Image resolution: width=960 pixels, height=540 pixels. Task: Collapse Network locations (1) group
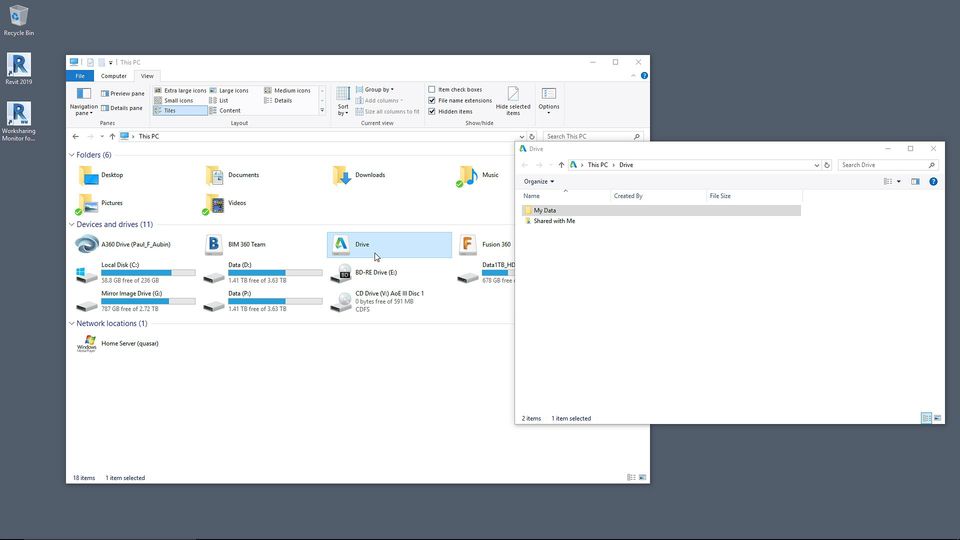coord(72,323)
